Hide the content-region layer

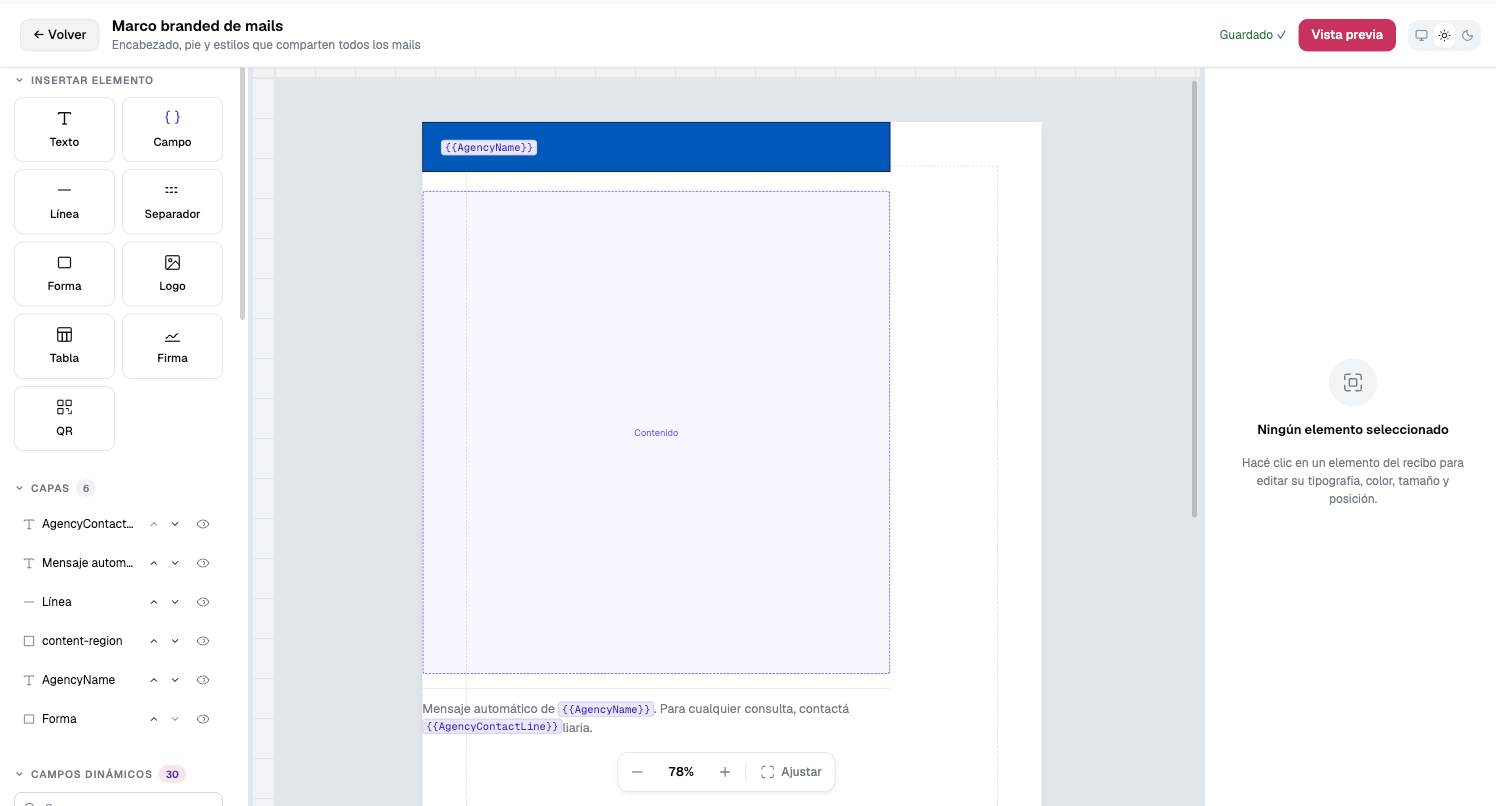coord(203,641)
